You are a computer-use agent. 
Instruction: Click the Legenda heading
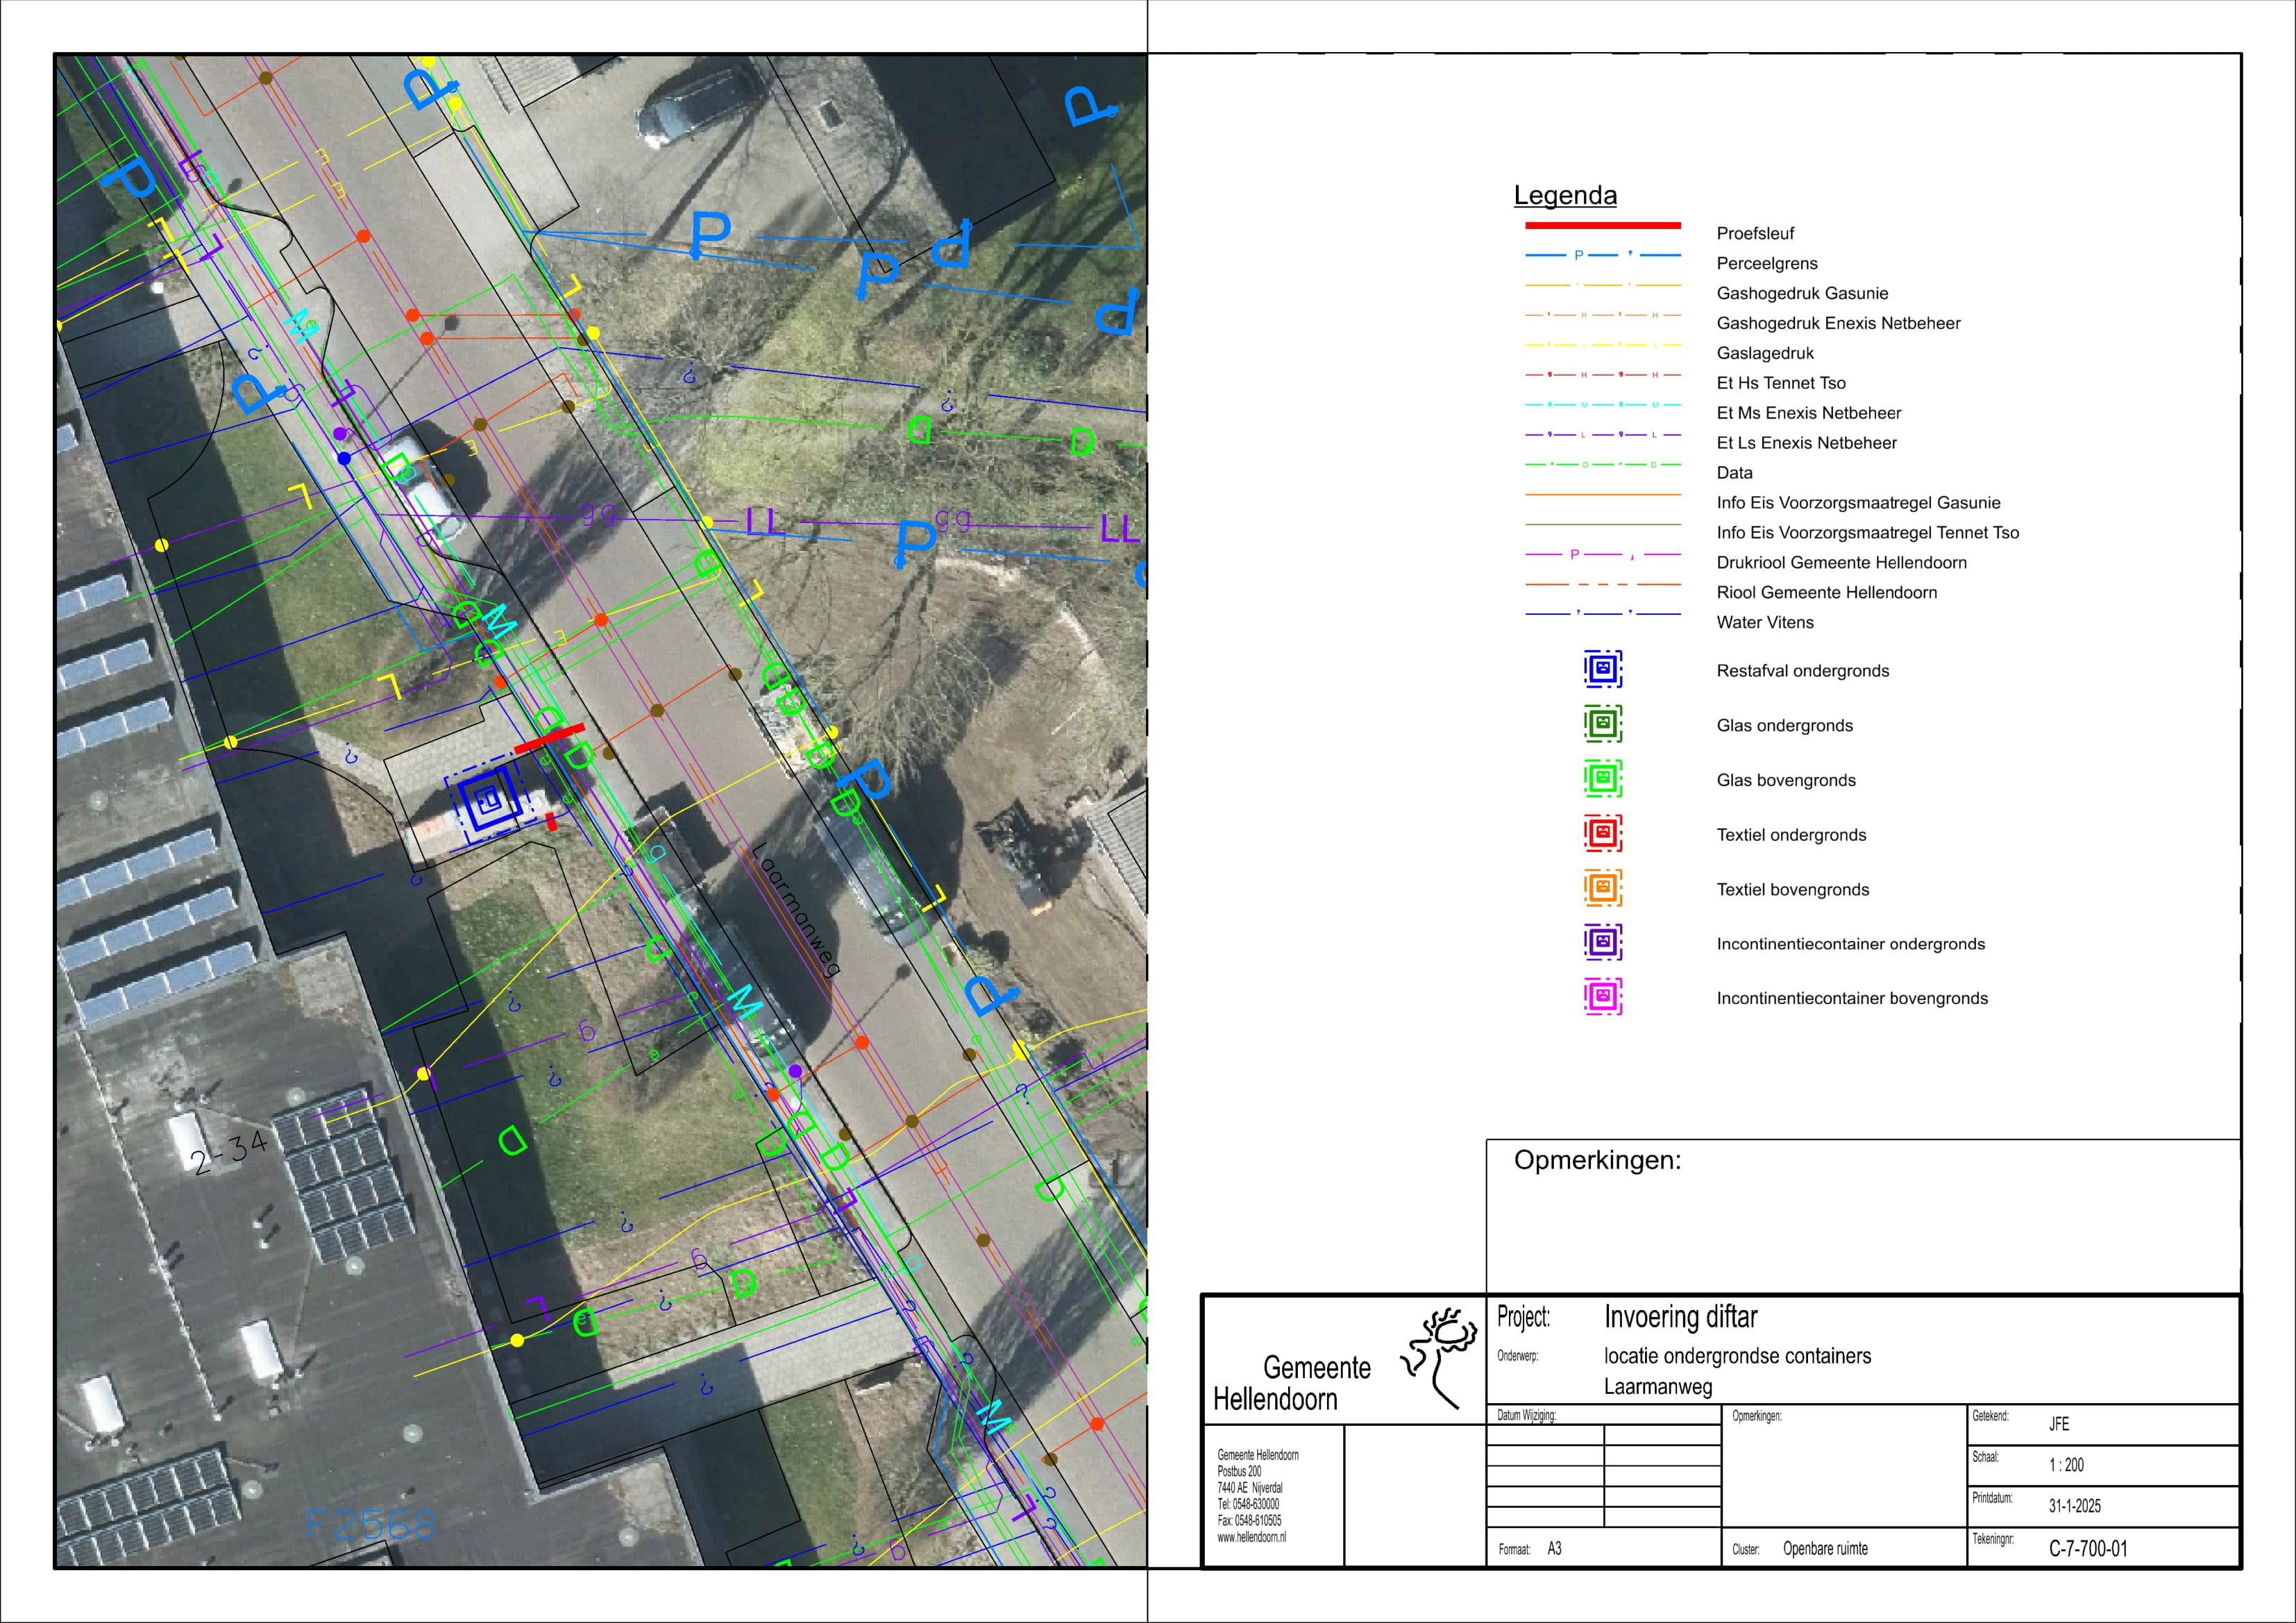click(x=1565, y=195)
